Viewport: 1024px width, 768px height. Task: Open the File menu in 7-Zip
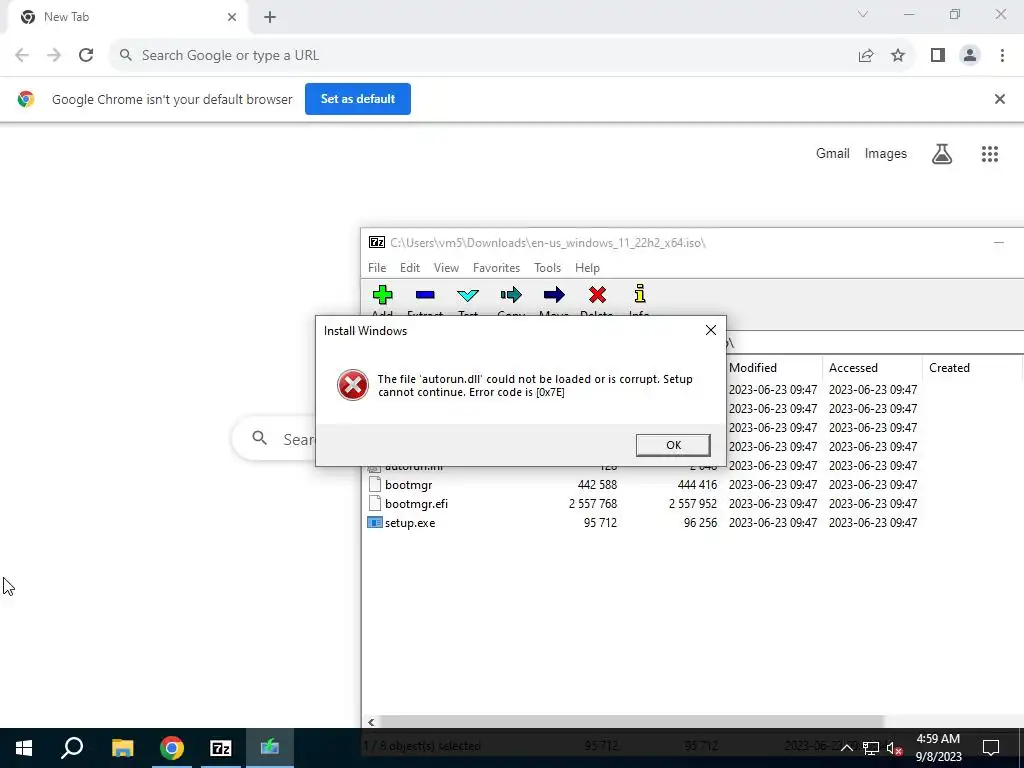pyautogui.click(x=377, y=268)
